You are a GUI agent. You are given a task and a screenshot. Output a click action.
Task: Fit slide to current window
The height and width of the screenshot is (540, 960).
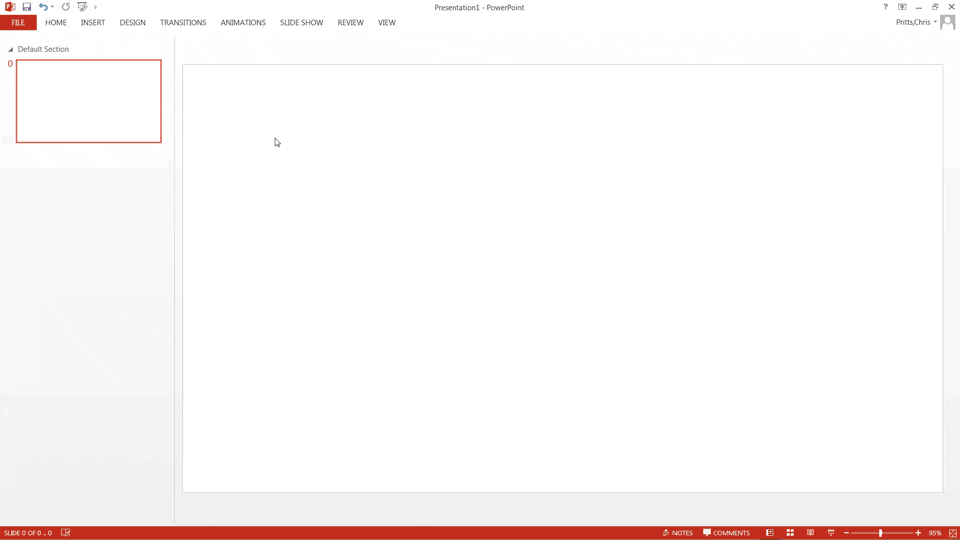coord(953,533)
